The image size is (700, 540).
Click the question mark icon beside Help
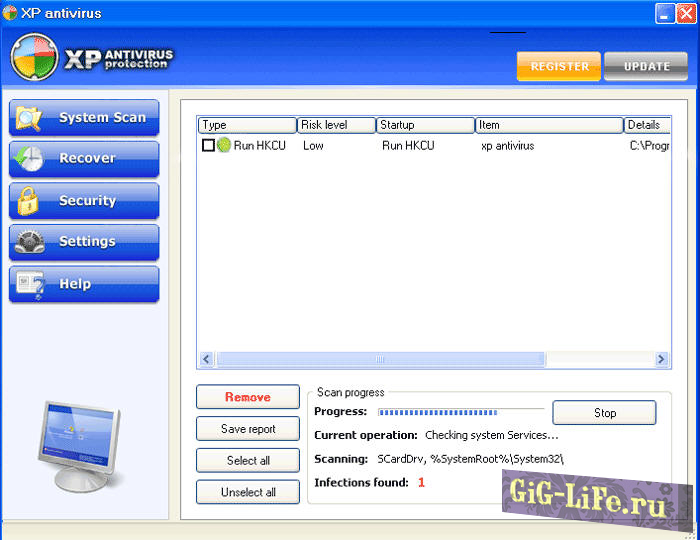(30, 284)
